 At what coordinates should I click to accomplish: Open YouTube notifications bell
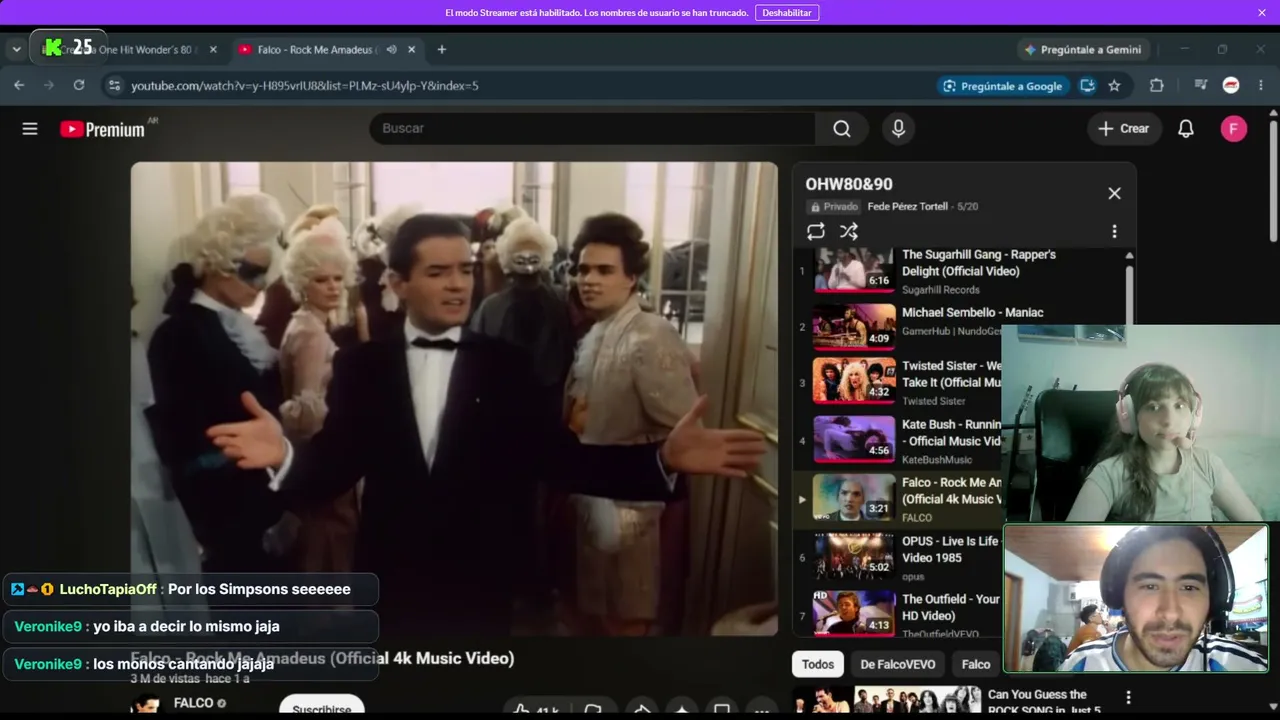coord(1185,129)
